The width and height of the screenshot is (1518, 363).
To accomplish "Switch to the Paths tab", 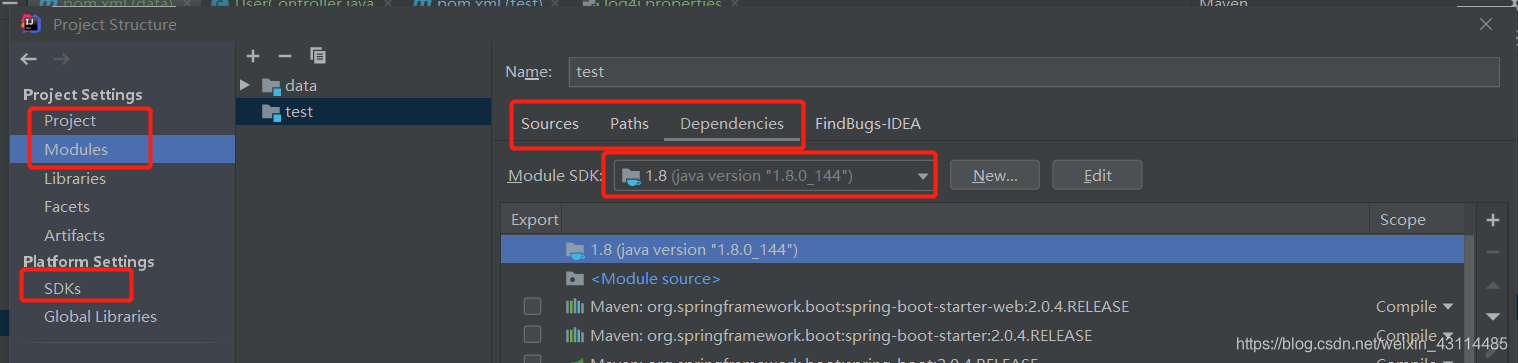I will (630, 124).
